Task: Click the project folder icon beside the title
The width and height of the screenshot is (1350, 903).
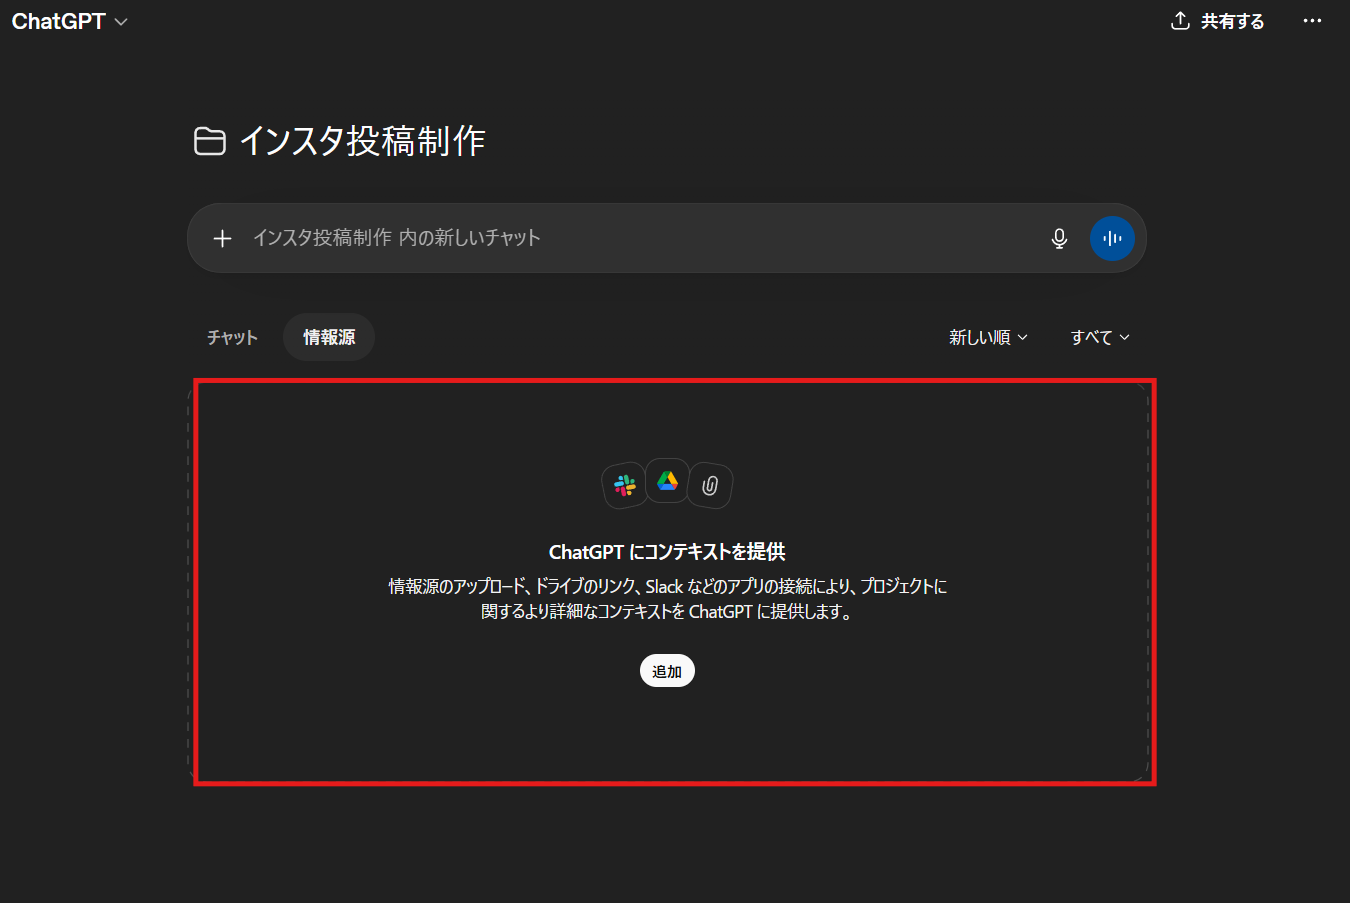Action: [209, 141]
